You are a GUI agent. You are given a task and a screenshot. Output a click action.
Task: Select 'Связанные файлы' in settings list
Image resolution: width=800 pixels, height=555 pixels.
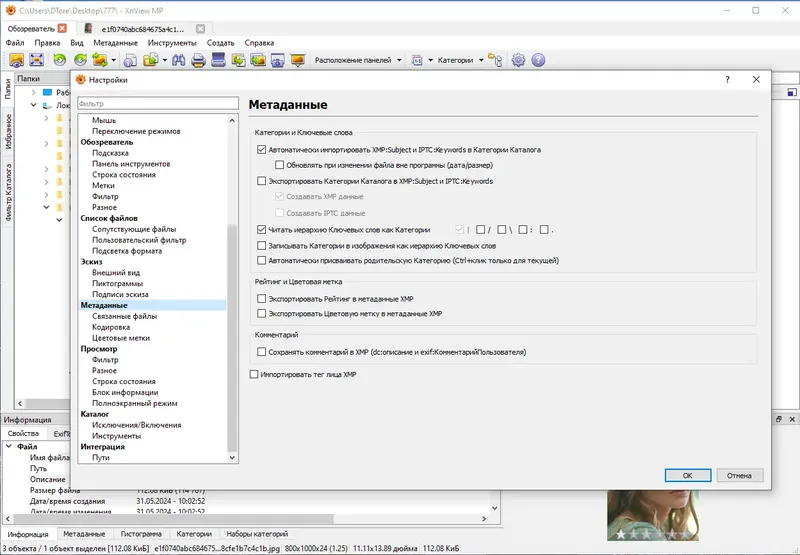[124, 316]
